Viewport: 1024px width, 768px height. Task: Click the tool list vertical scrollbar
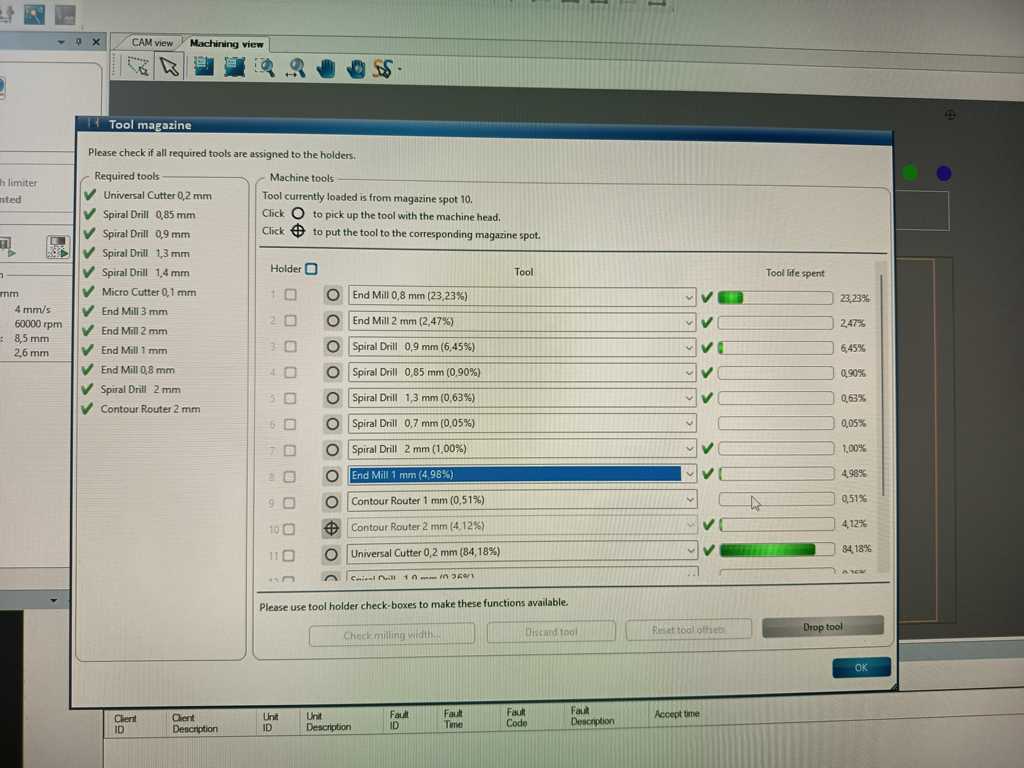point(882,385)
